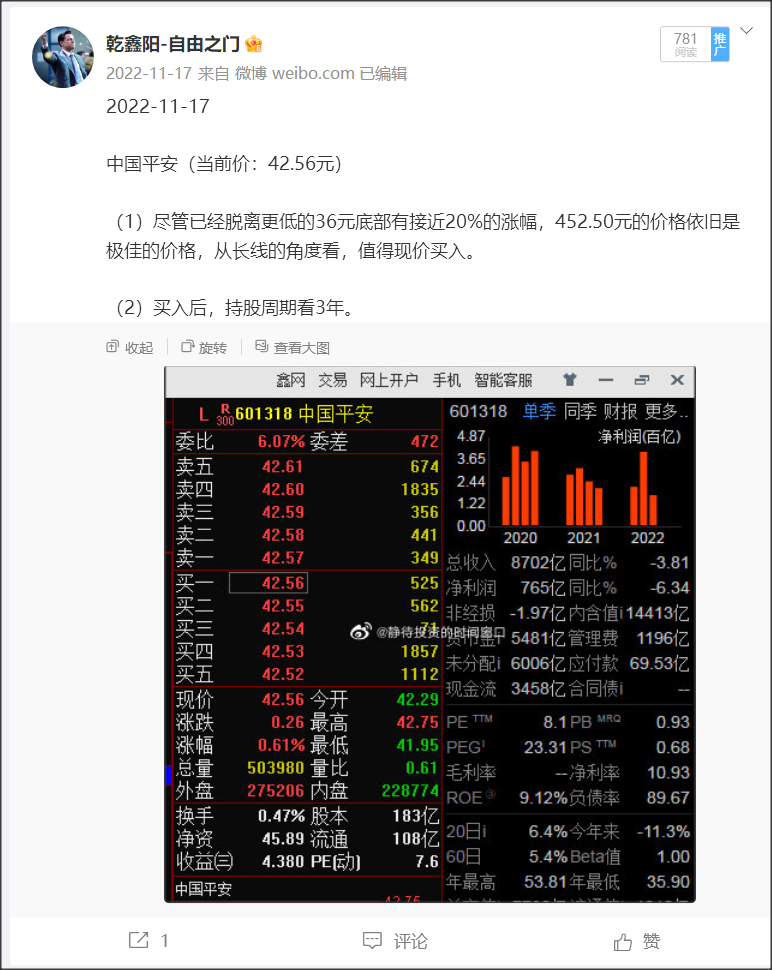
Task: Click the L marker beside the stock code
Action: [x=204, y=414]
